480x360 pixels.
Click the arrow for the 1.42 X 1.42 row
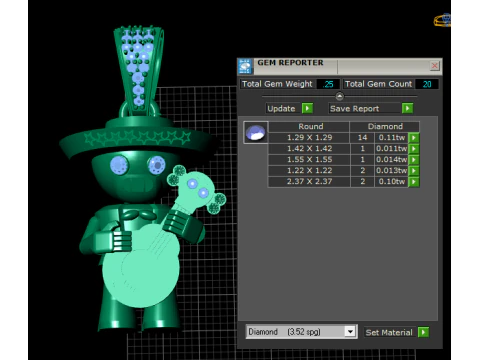pyautogui.click(x=414, y=149)
